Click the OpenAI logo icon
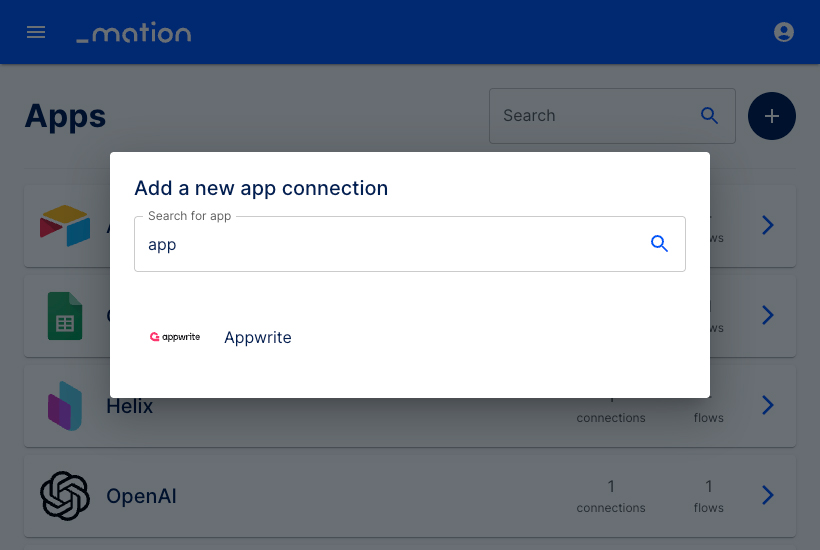This screenshot has height=550, width=820. tap(65, 496)
